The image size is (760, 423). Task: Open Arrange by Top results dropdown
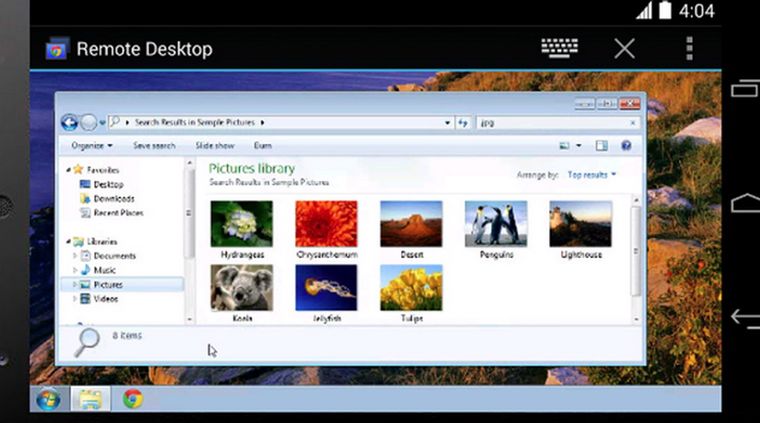click(x=591, y=174)
